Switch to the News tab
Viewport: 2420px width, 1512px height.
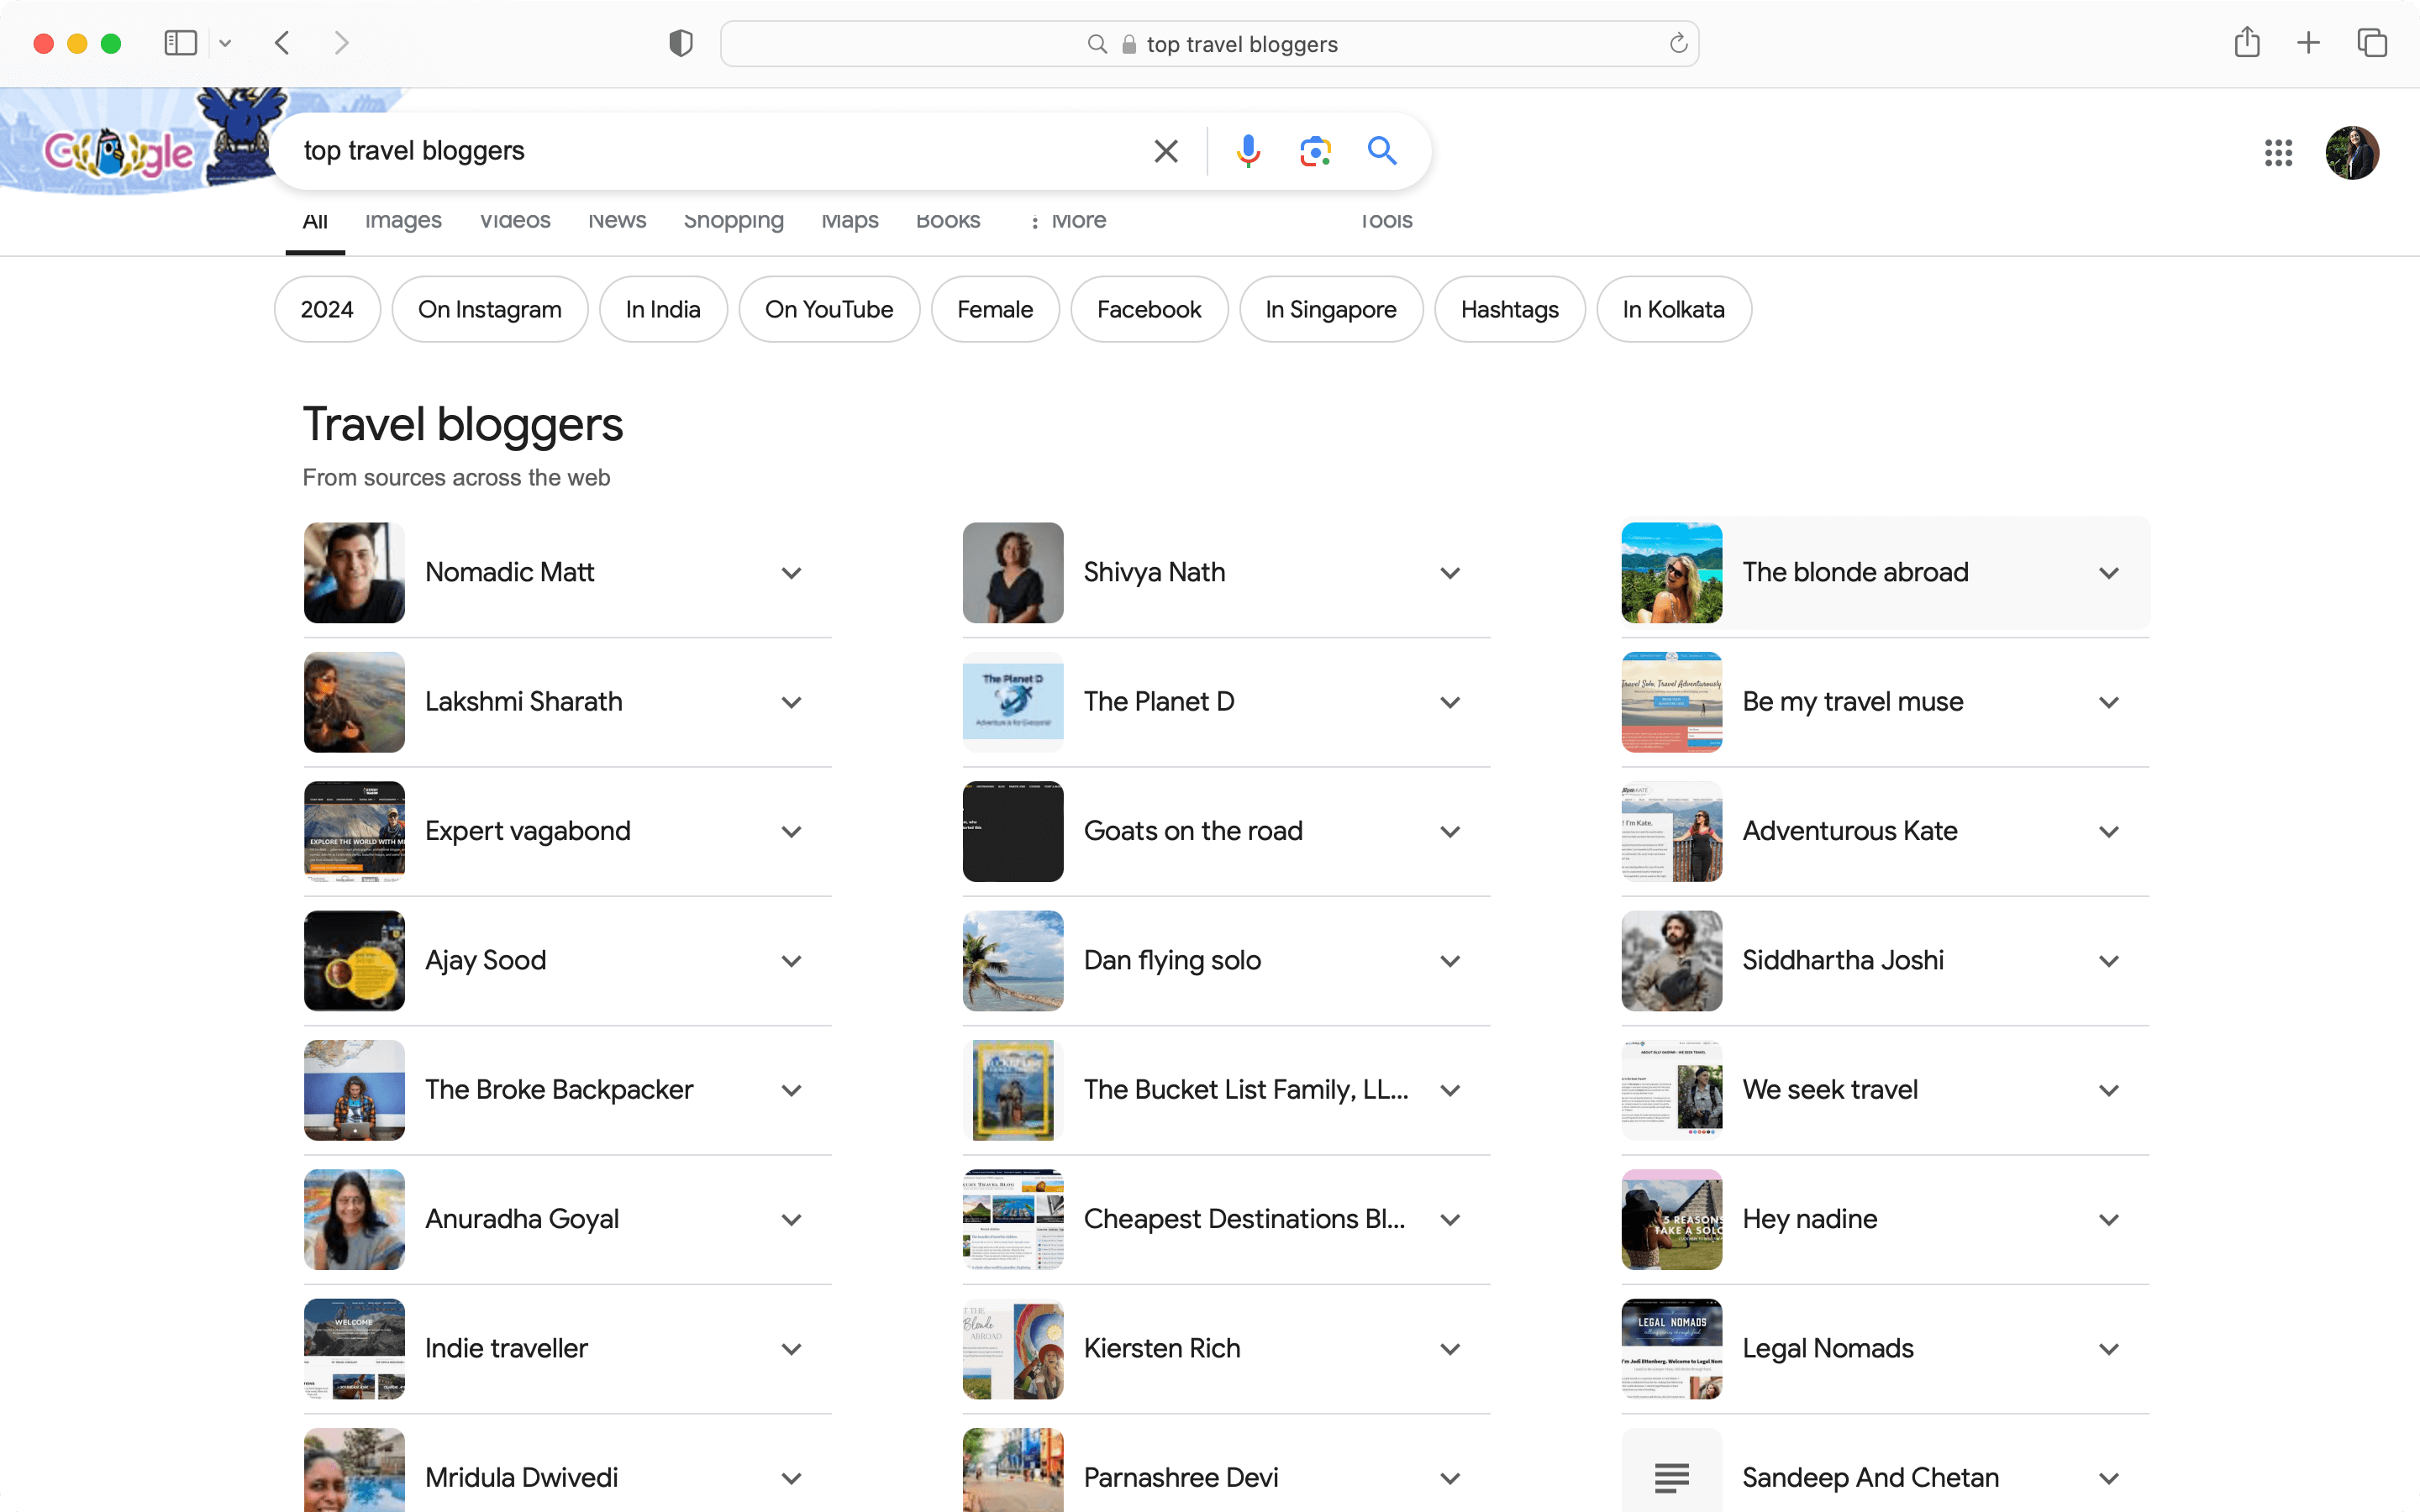[x=617, y=221]
